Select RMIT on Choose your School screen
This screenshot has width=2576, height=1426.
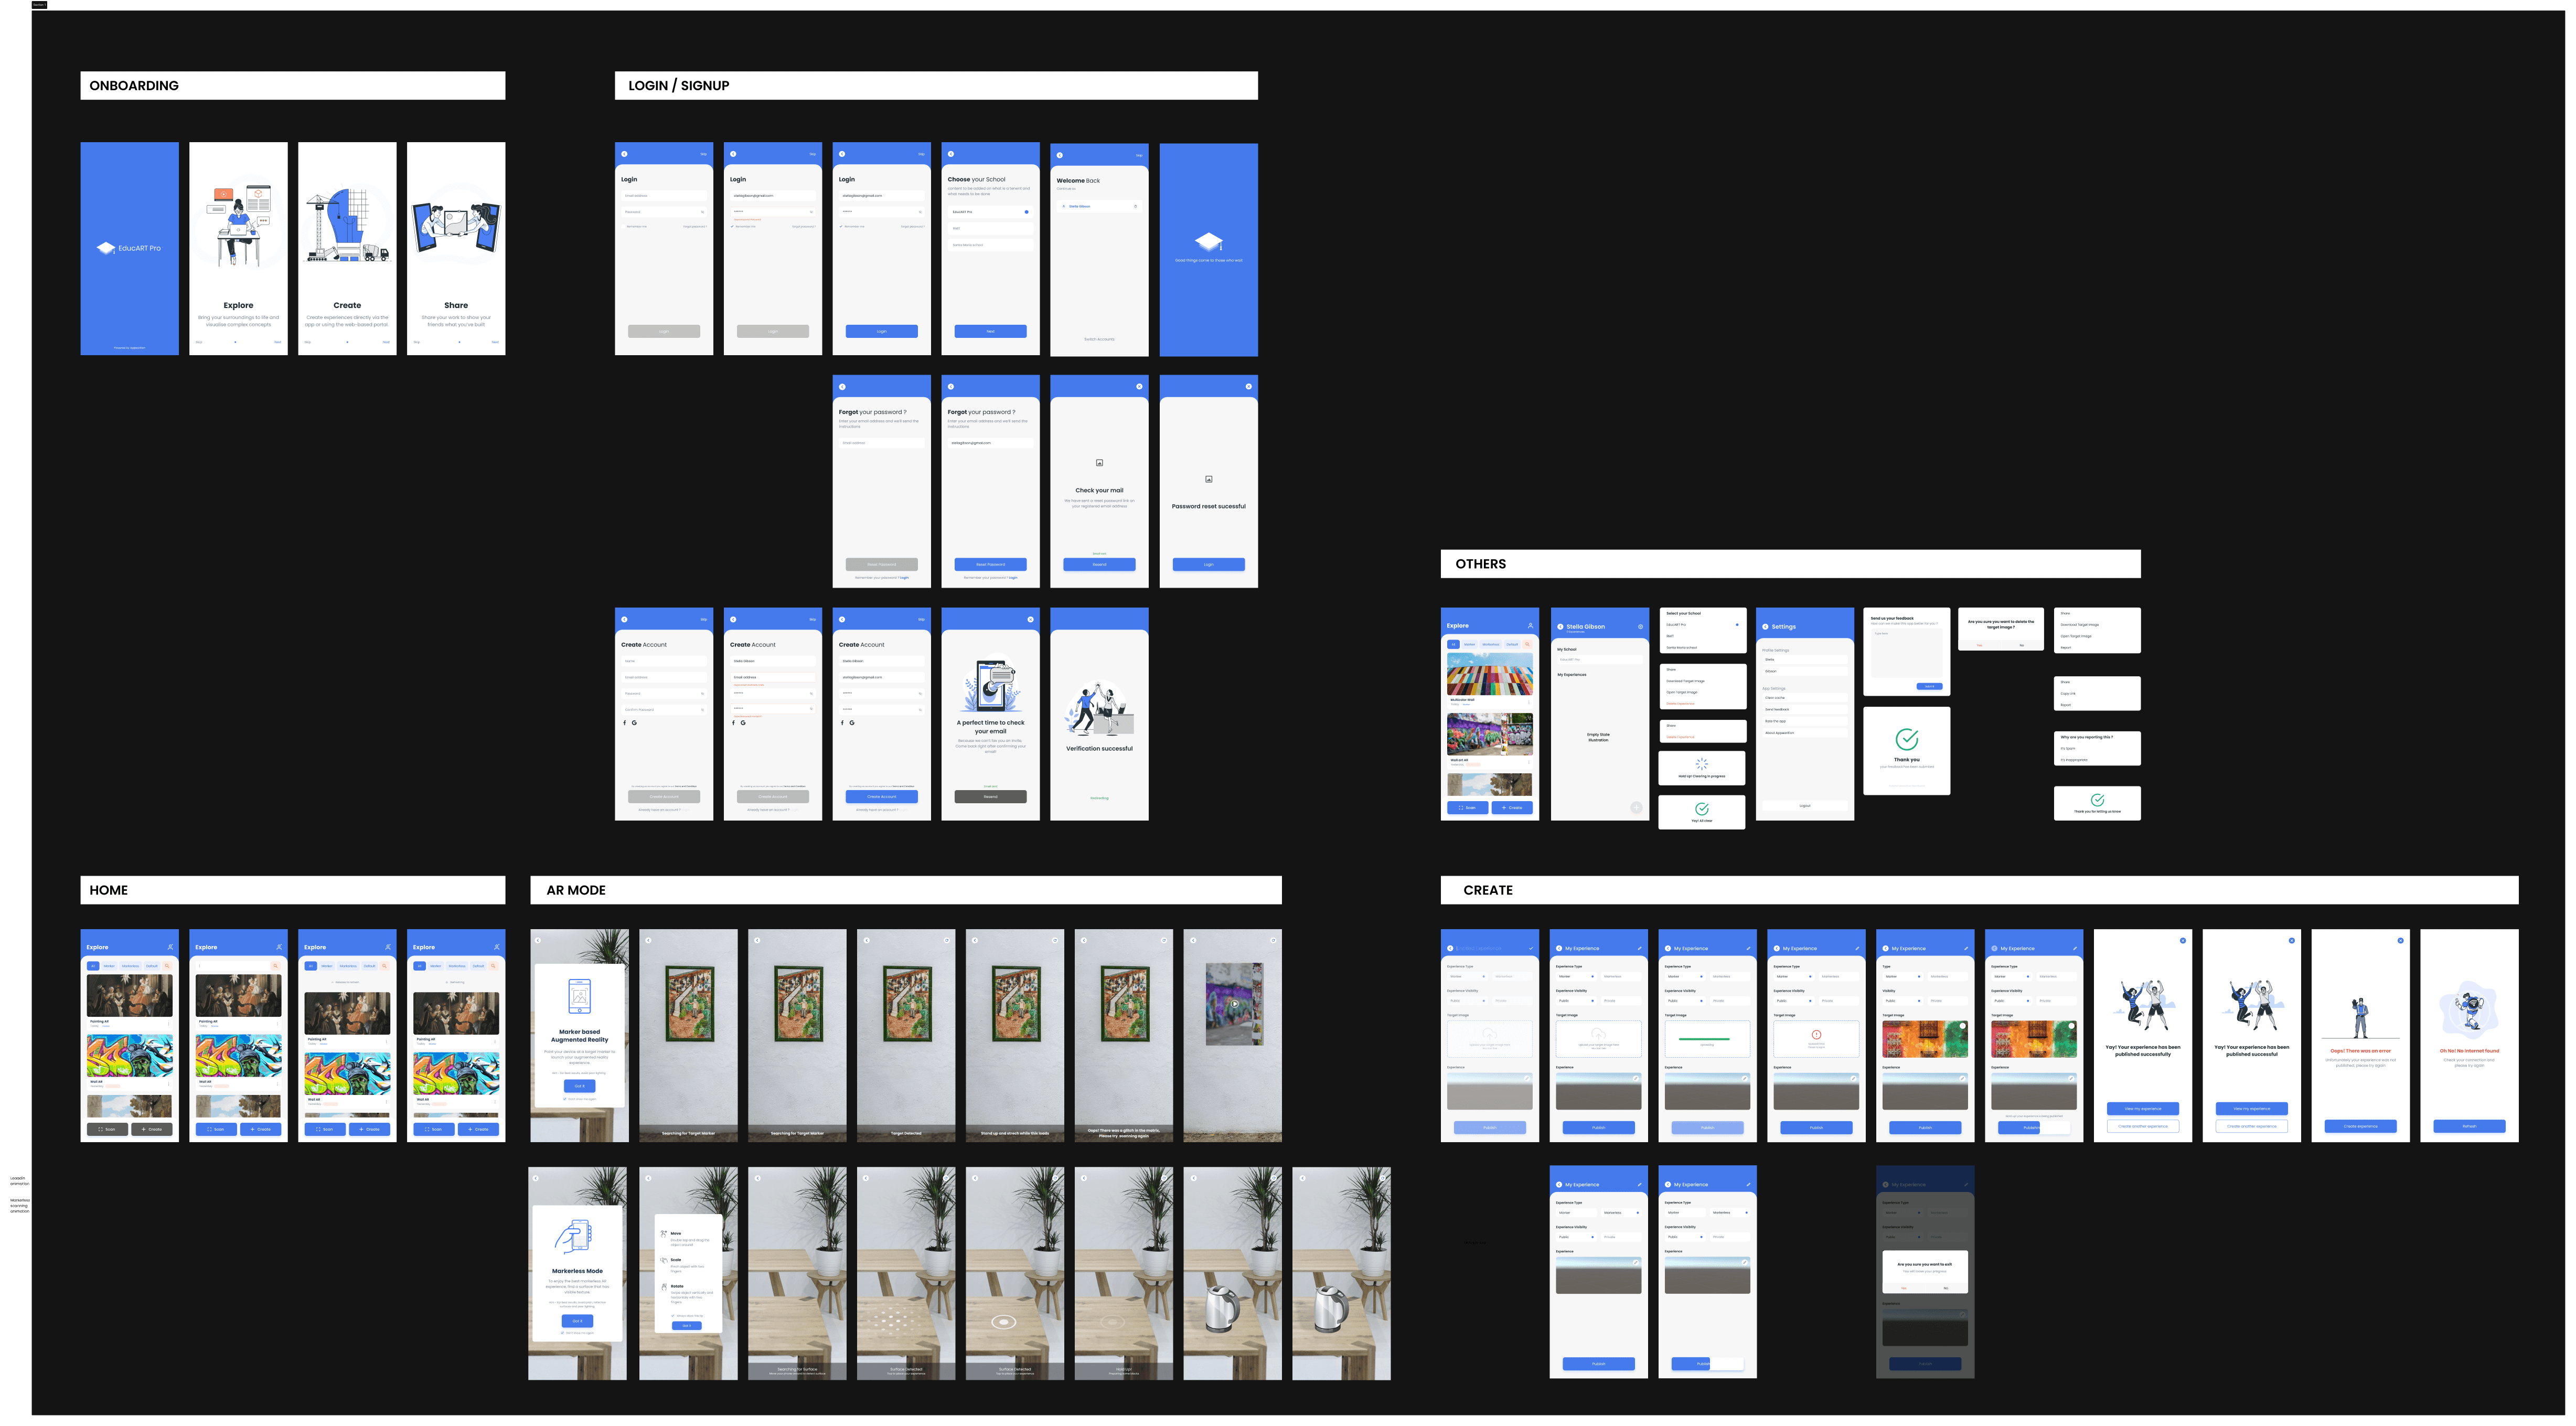(990, 228)
